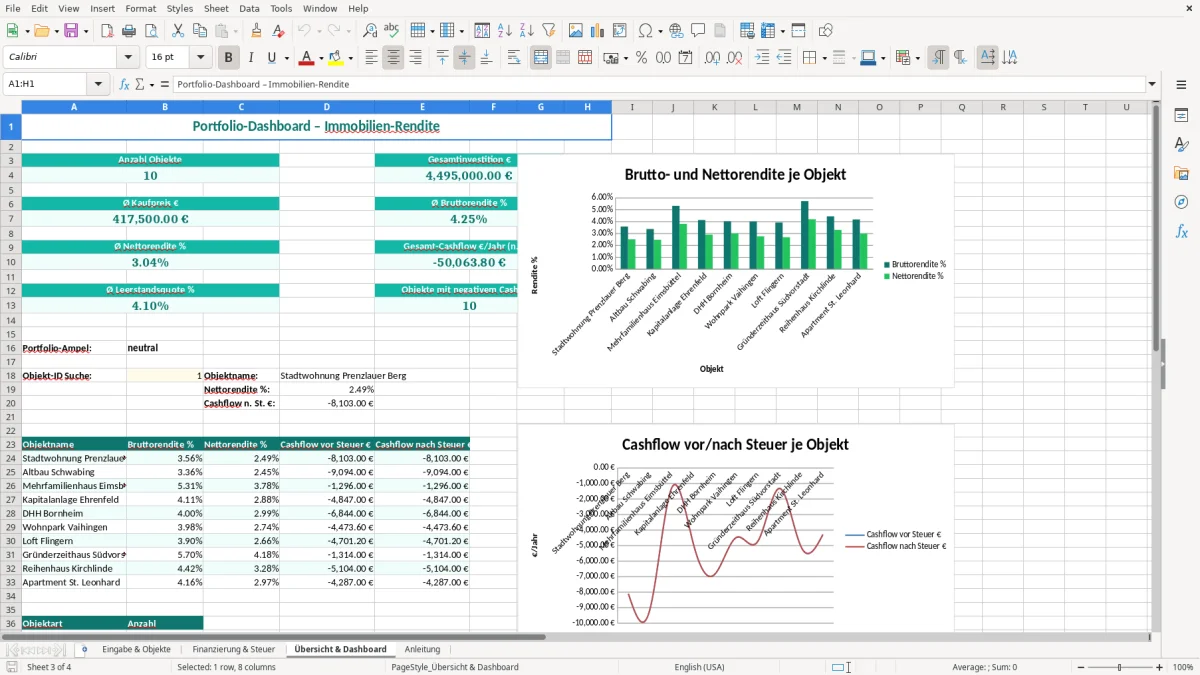Open the Sidebar Navigator panel
Screen dimensions: 1200x675
tap(1181, 202)
